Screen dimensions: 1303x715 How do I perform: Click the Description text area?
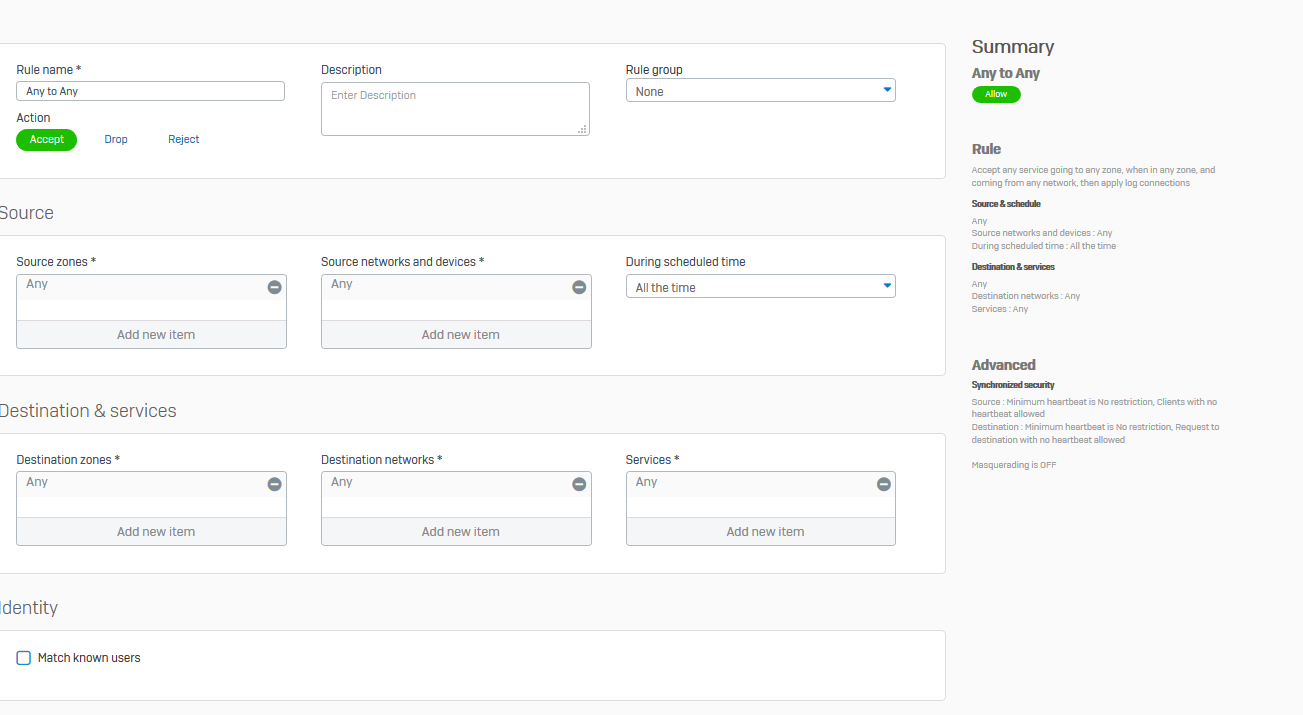pyautogui.click(x=455, y=108)
